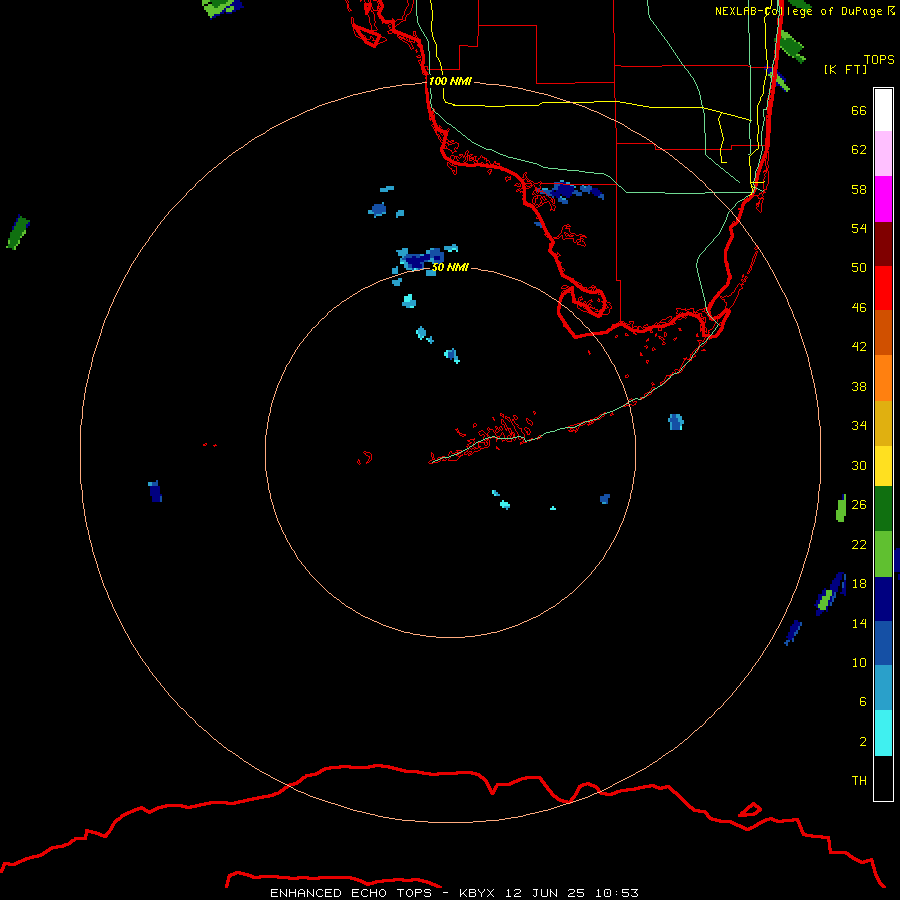
Task: Click the bright yellow legend color band
Action: pos(883,465)
